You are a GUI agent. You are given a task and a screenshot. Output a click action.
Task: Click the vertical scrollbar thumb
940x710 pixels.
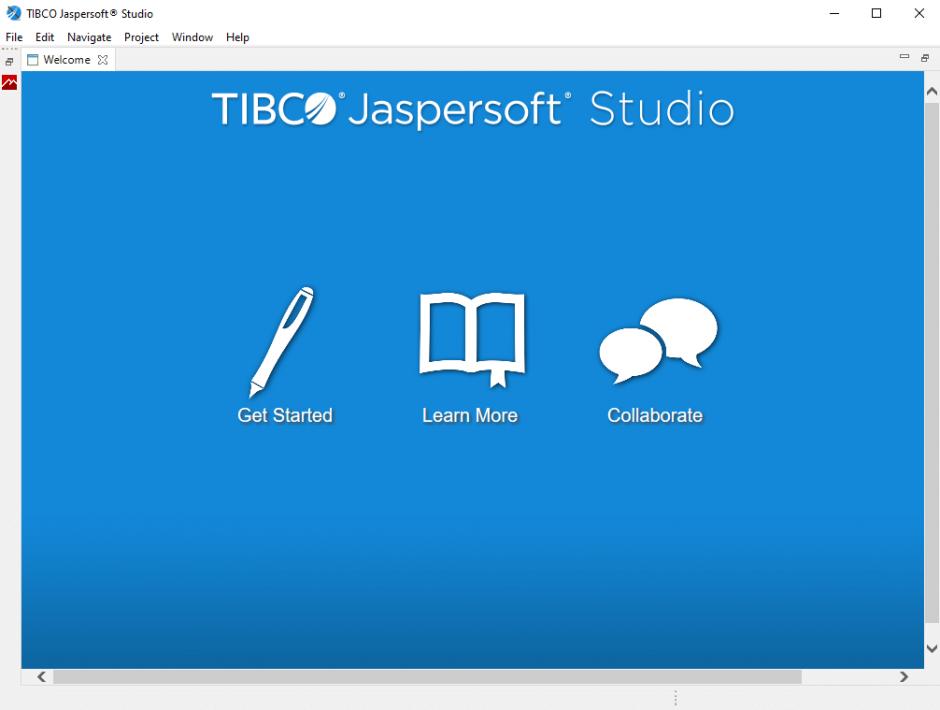pos(932,363)
